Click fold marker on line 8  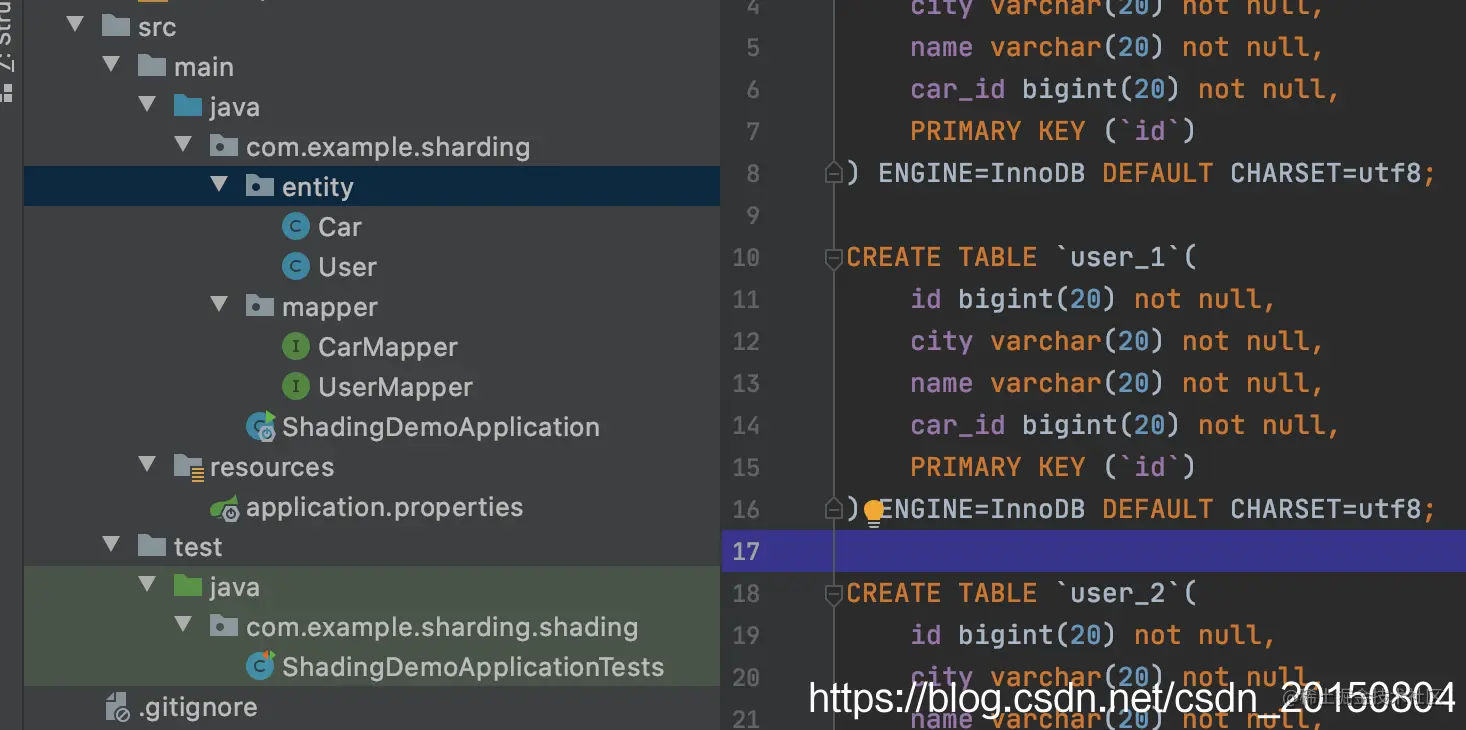point(833,174)
